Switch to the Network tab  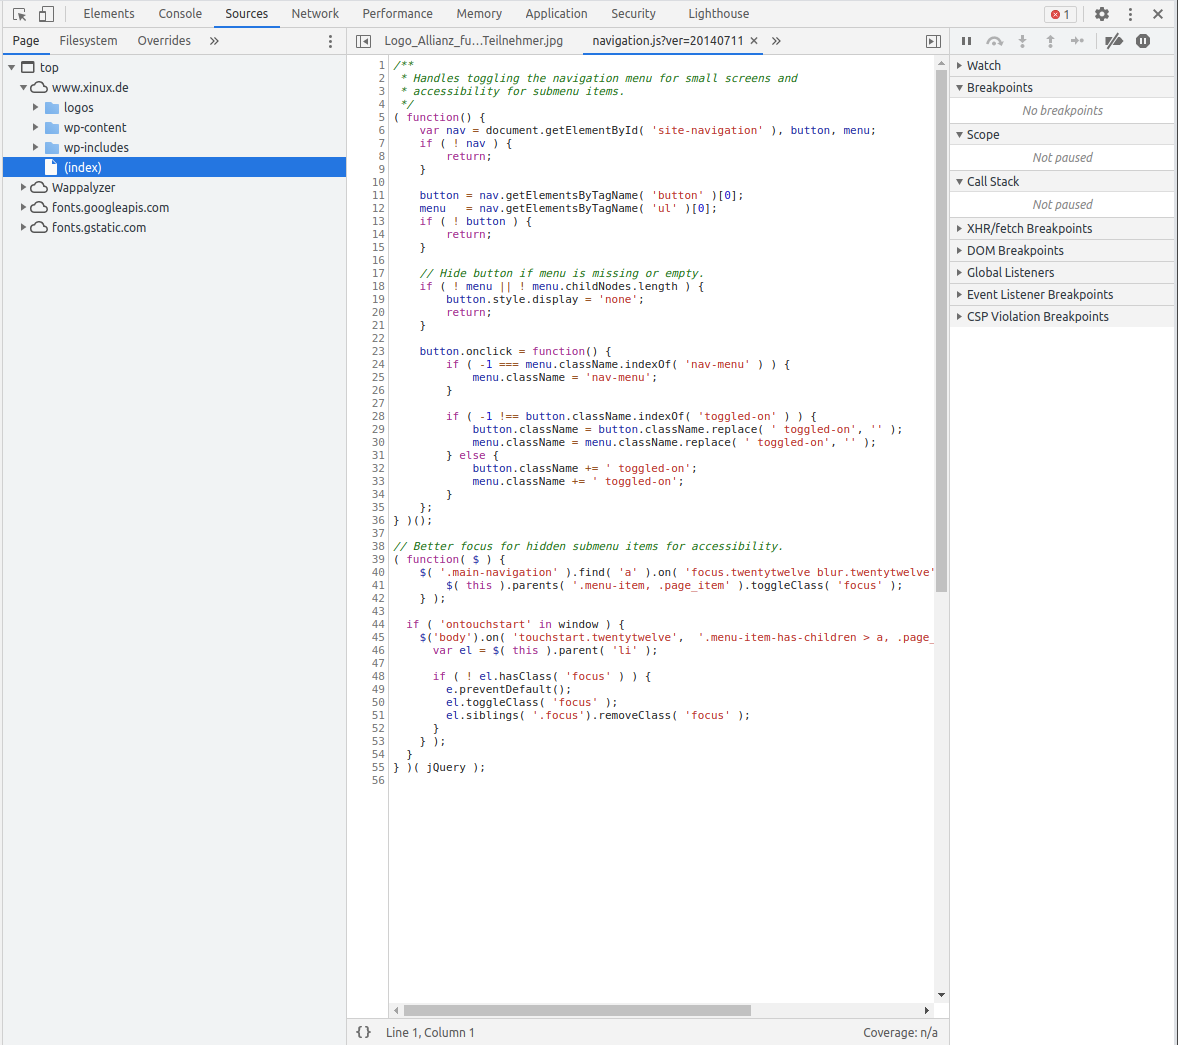(x=315, y=14)
